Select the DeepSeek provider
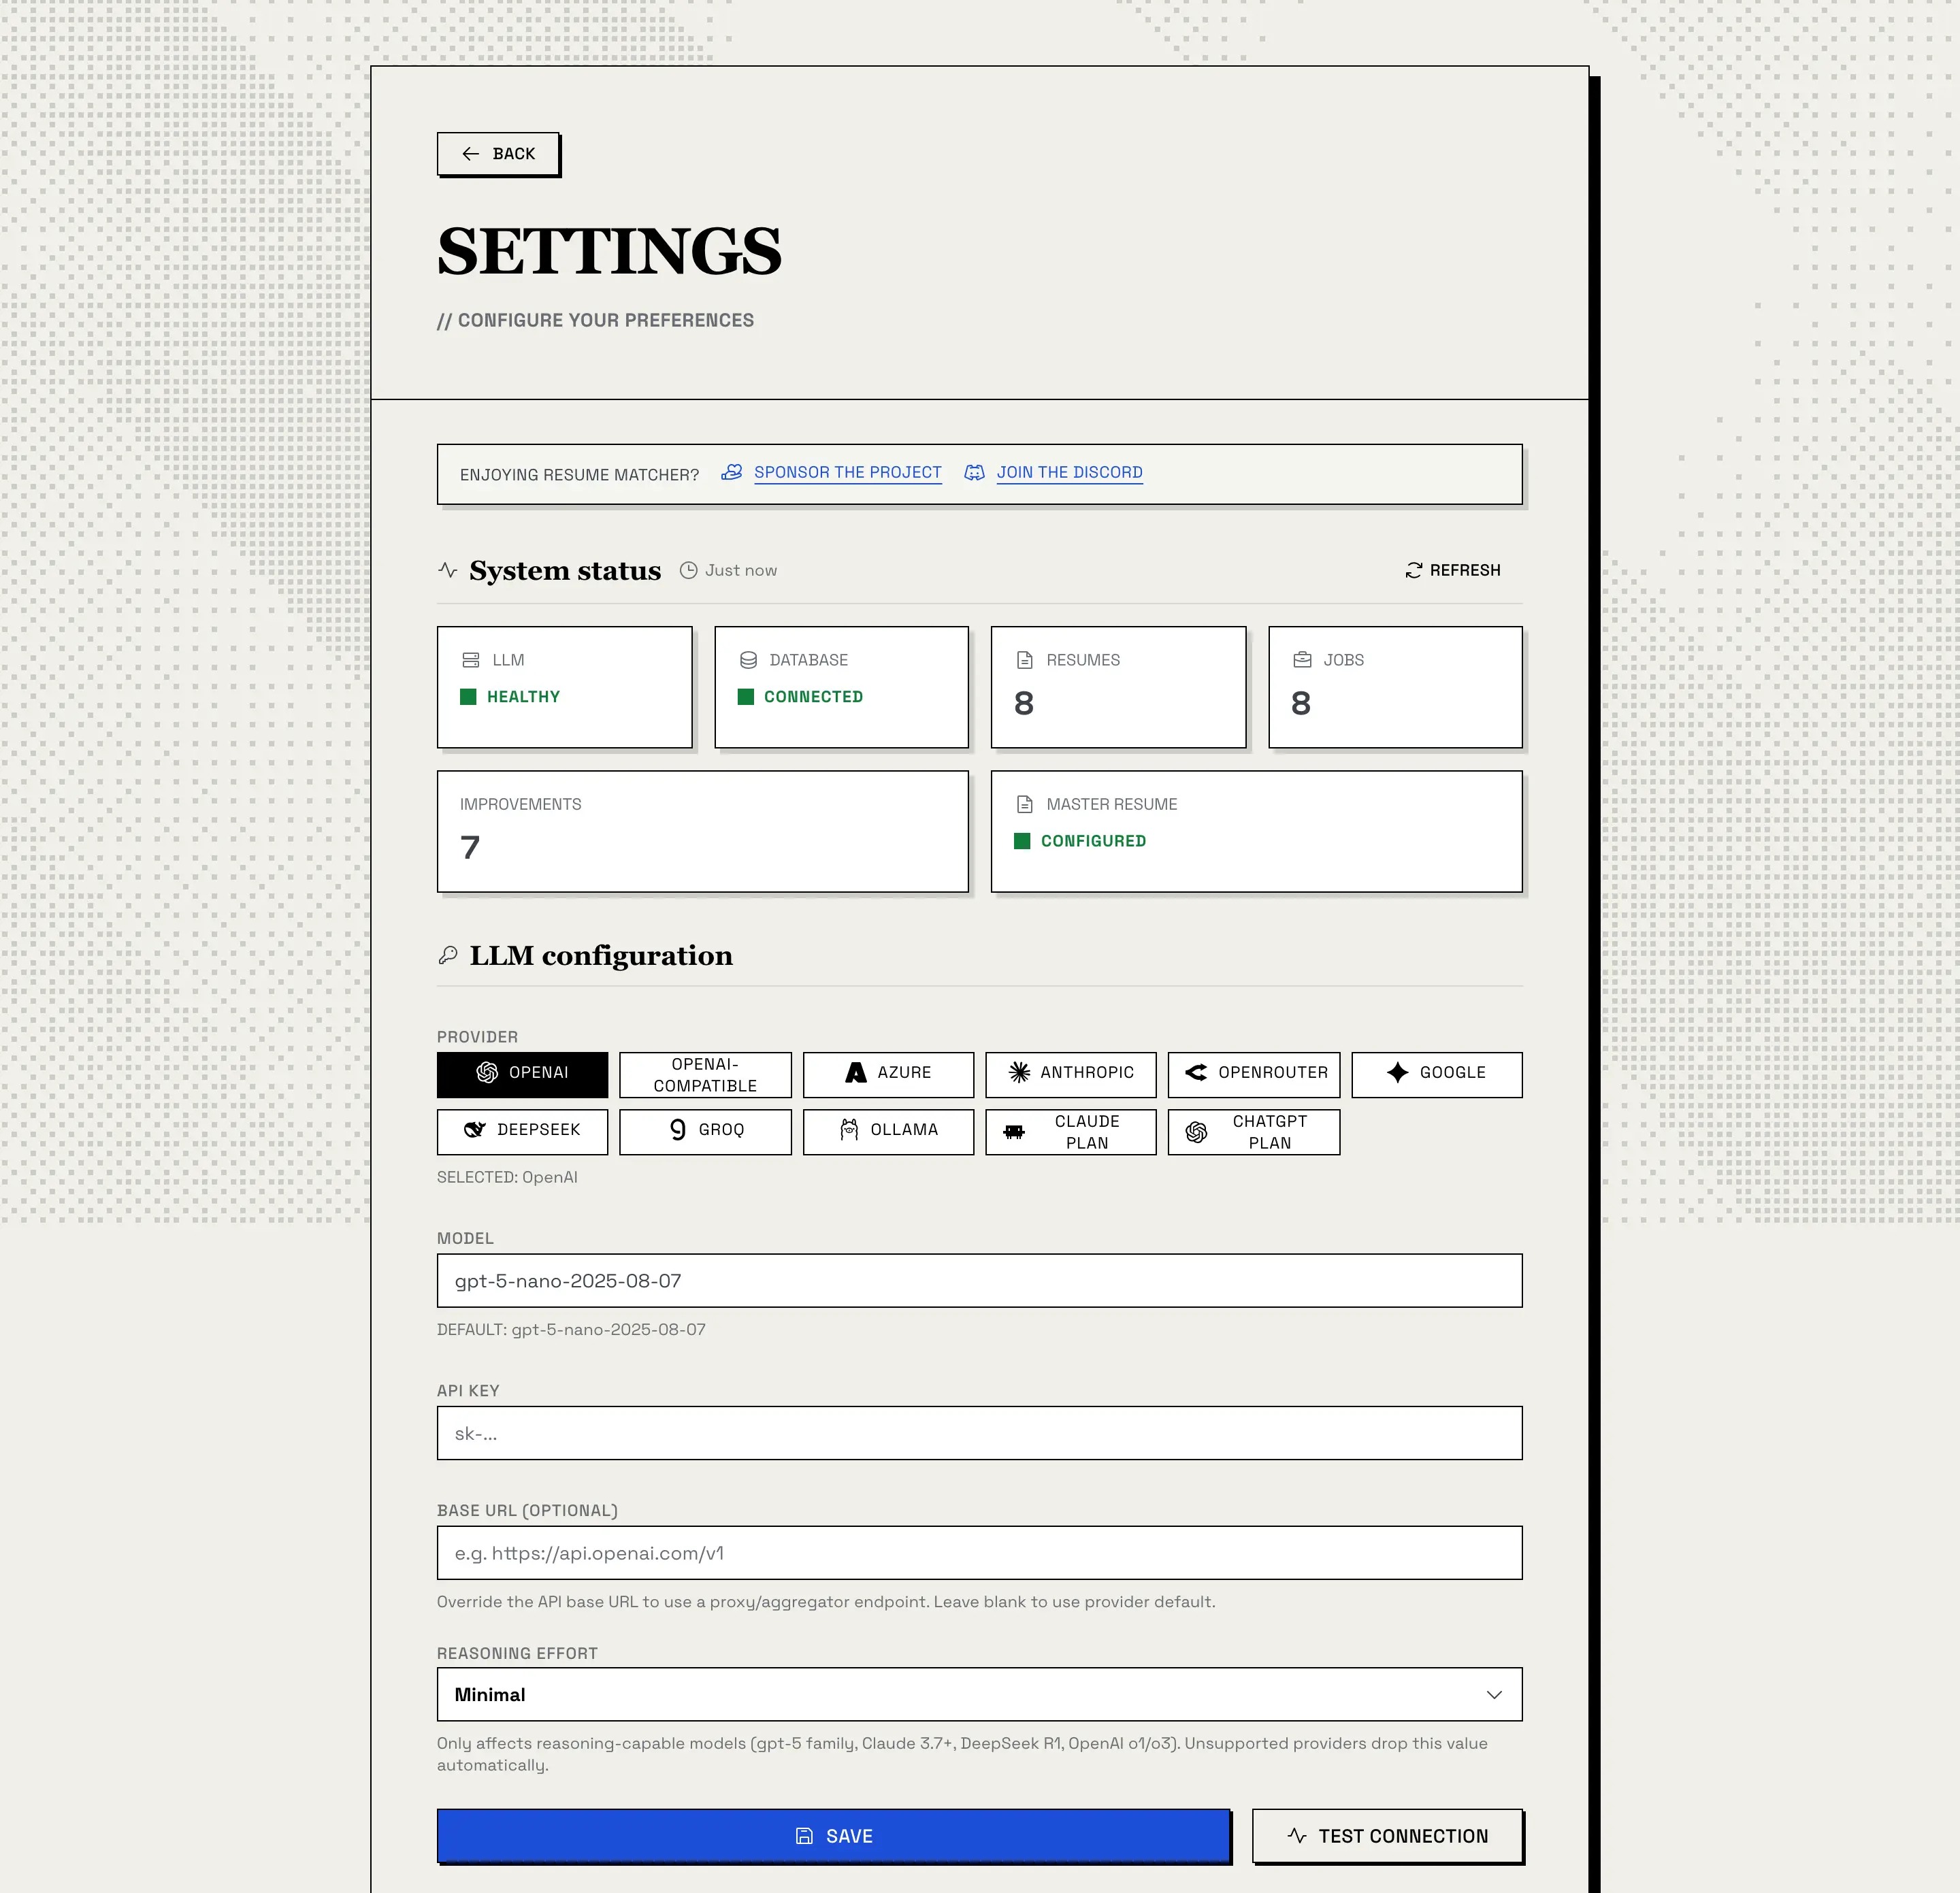1960x1893 pixels. coord(522,1131)
